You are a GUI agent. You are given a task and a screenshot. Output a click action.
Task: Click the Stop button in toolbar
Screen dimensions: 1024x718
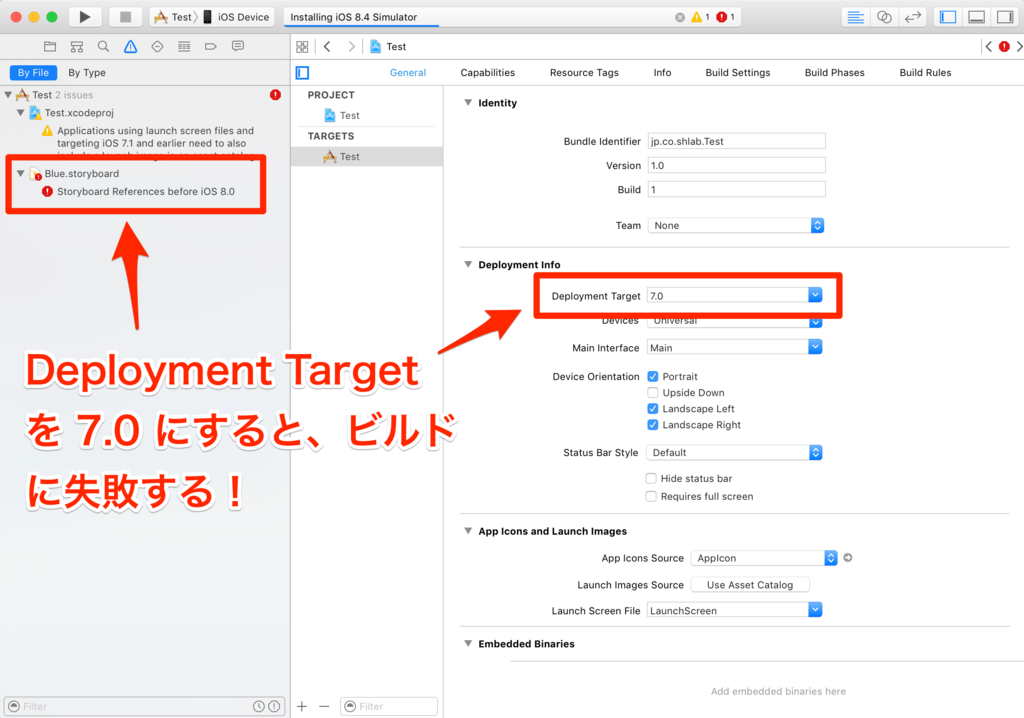pyautogui.click(x=125, y=17)
